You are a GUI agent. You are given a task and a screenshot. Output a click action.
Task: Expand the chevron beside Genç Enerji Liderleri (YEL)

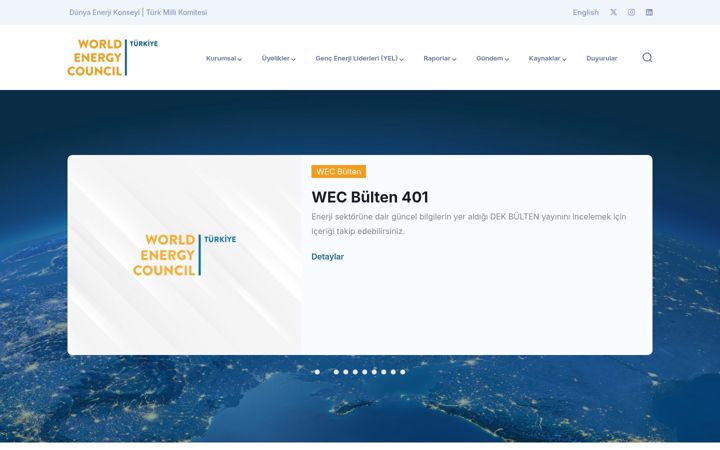[401, 59]
